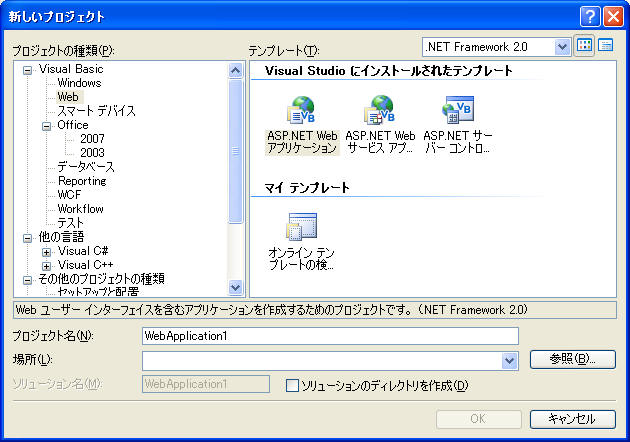
Task: Click the 参照(B)... browse button
Action: pos(573,359)
